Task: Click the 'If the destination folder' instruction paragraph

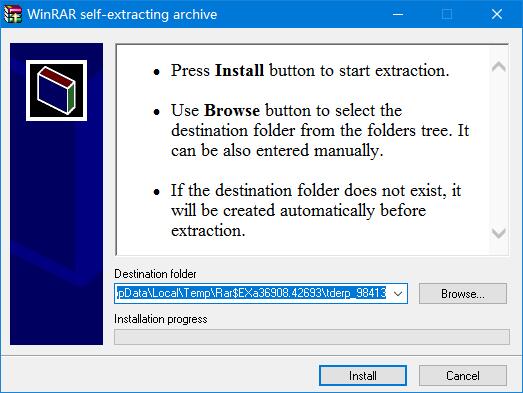Action: point(316,211)
